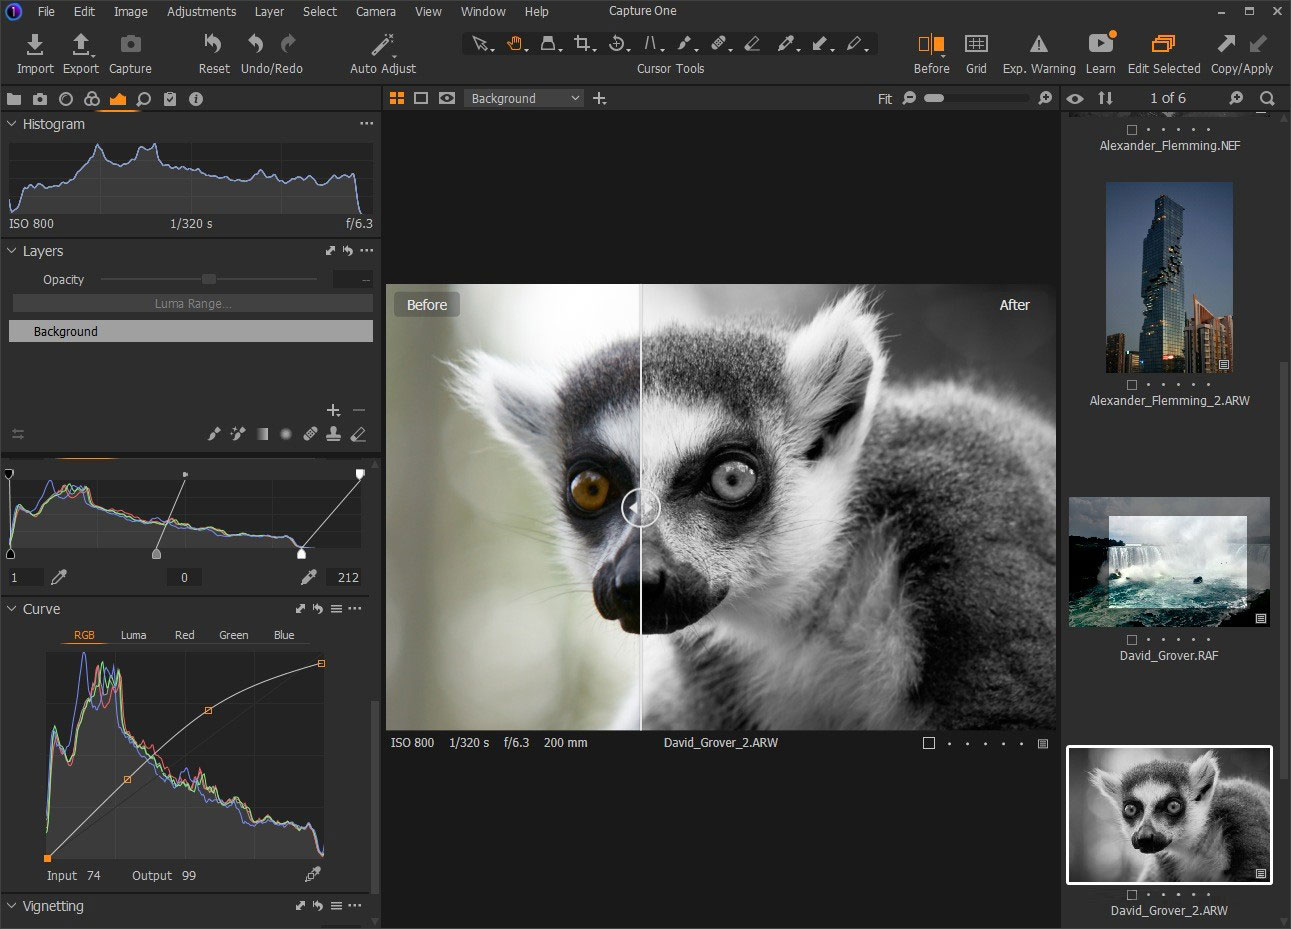
Task: Click the Edit Selected icon
Action: pyautogui.click(x=1163, y=45)
